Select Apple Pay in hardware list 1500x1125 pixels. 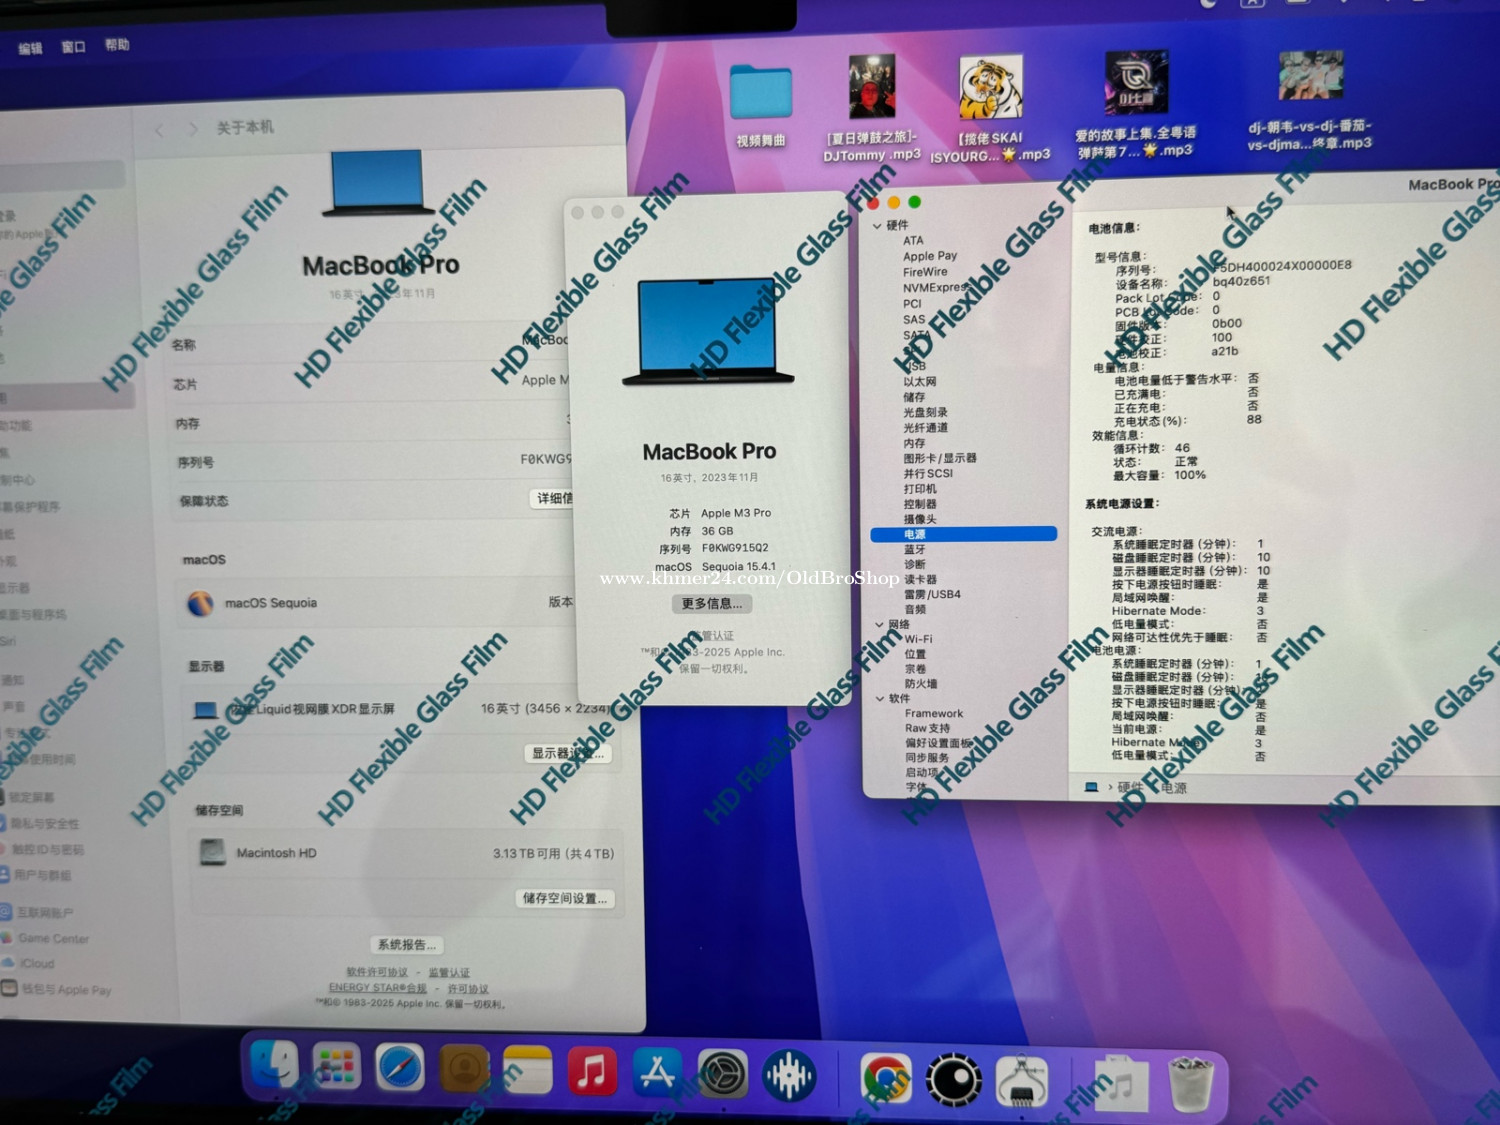(x=930, y=256)
